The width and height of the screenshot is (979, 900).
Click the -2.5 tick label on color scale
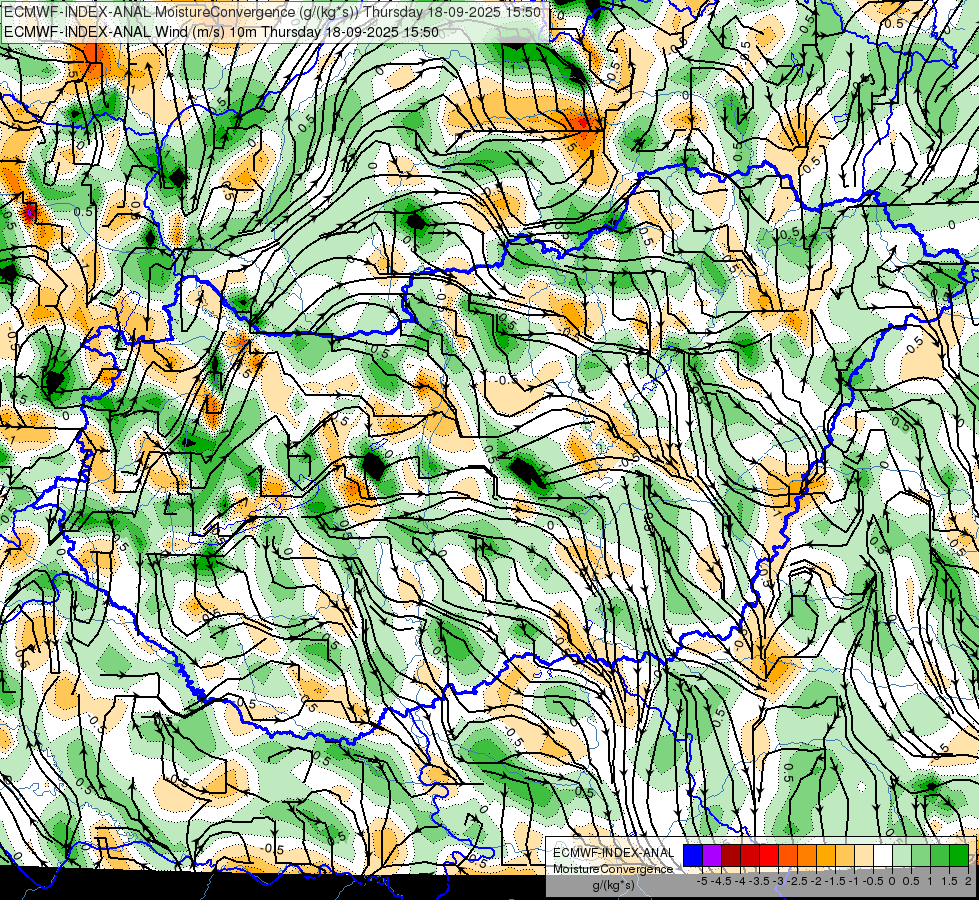coord(798,881)
